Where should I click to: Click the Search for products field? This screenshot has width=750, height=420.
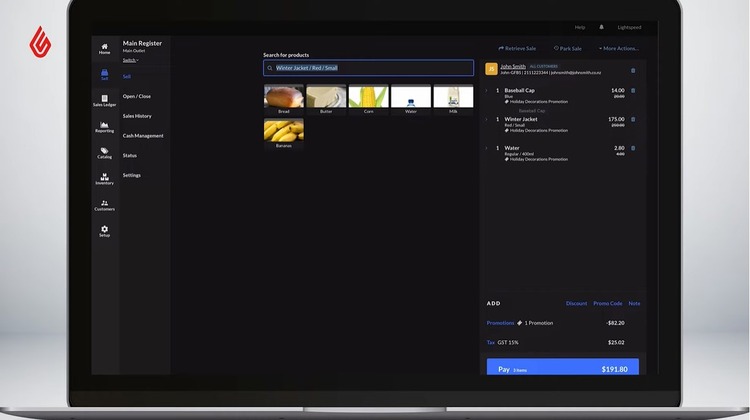coord(368,68)
